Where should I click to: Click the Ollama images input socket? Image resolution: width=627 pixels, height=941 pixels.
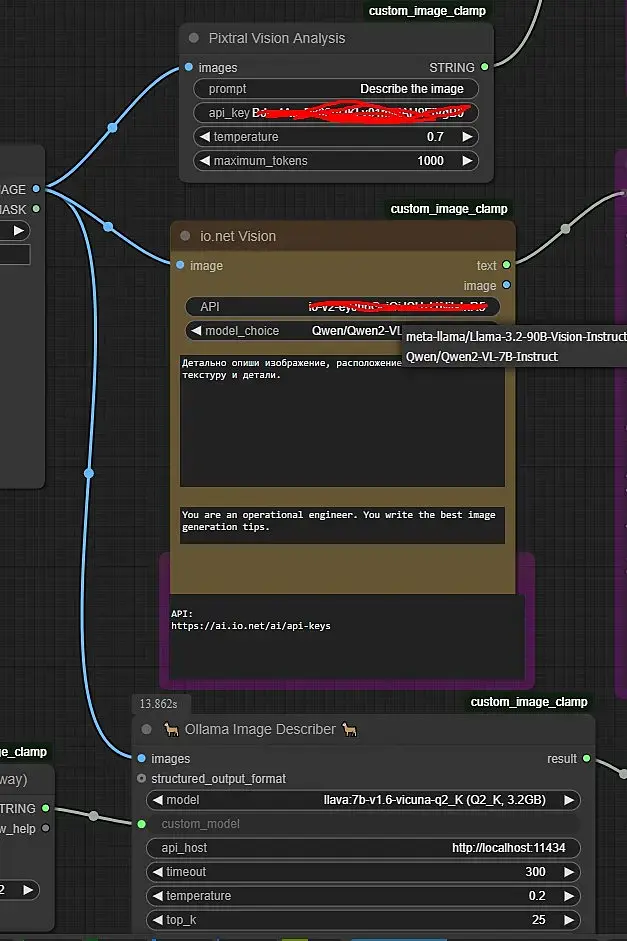pyautogui.click(x=141, y=759)
